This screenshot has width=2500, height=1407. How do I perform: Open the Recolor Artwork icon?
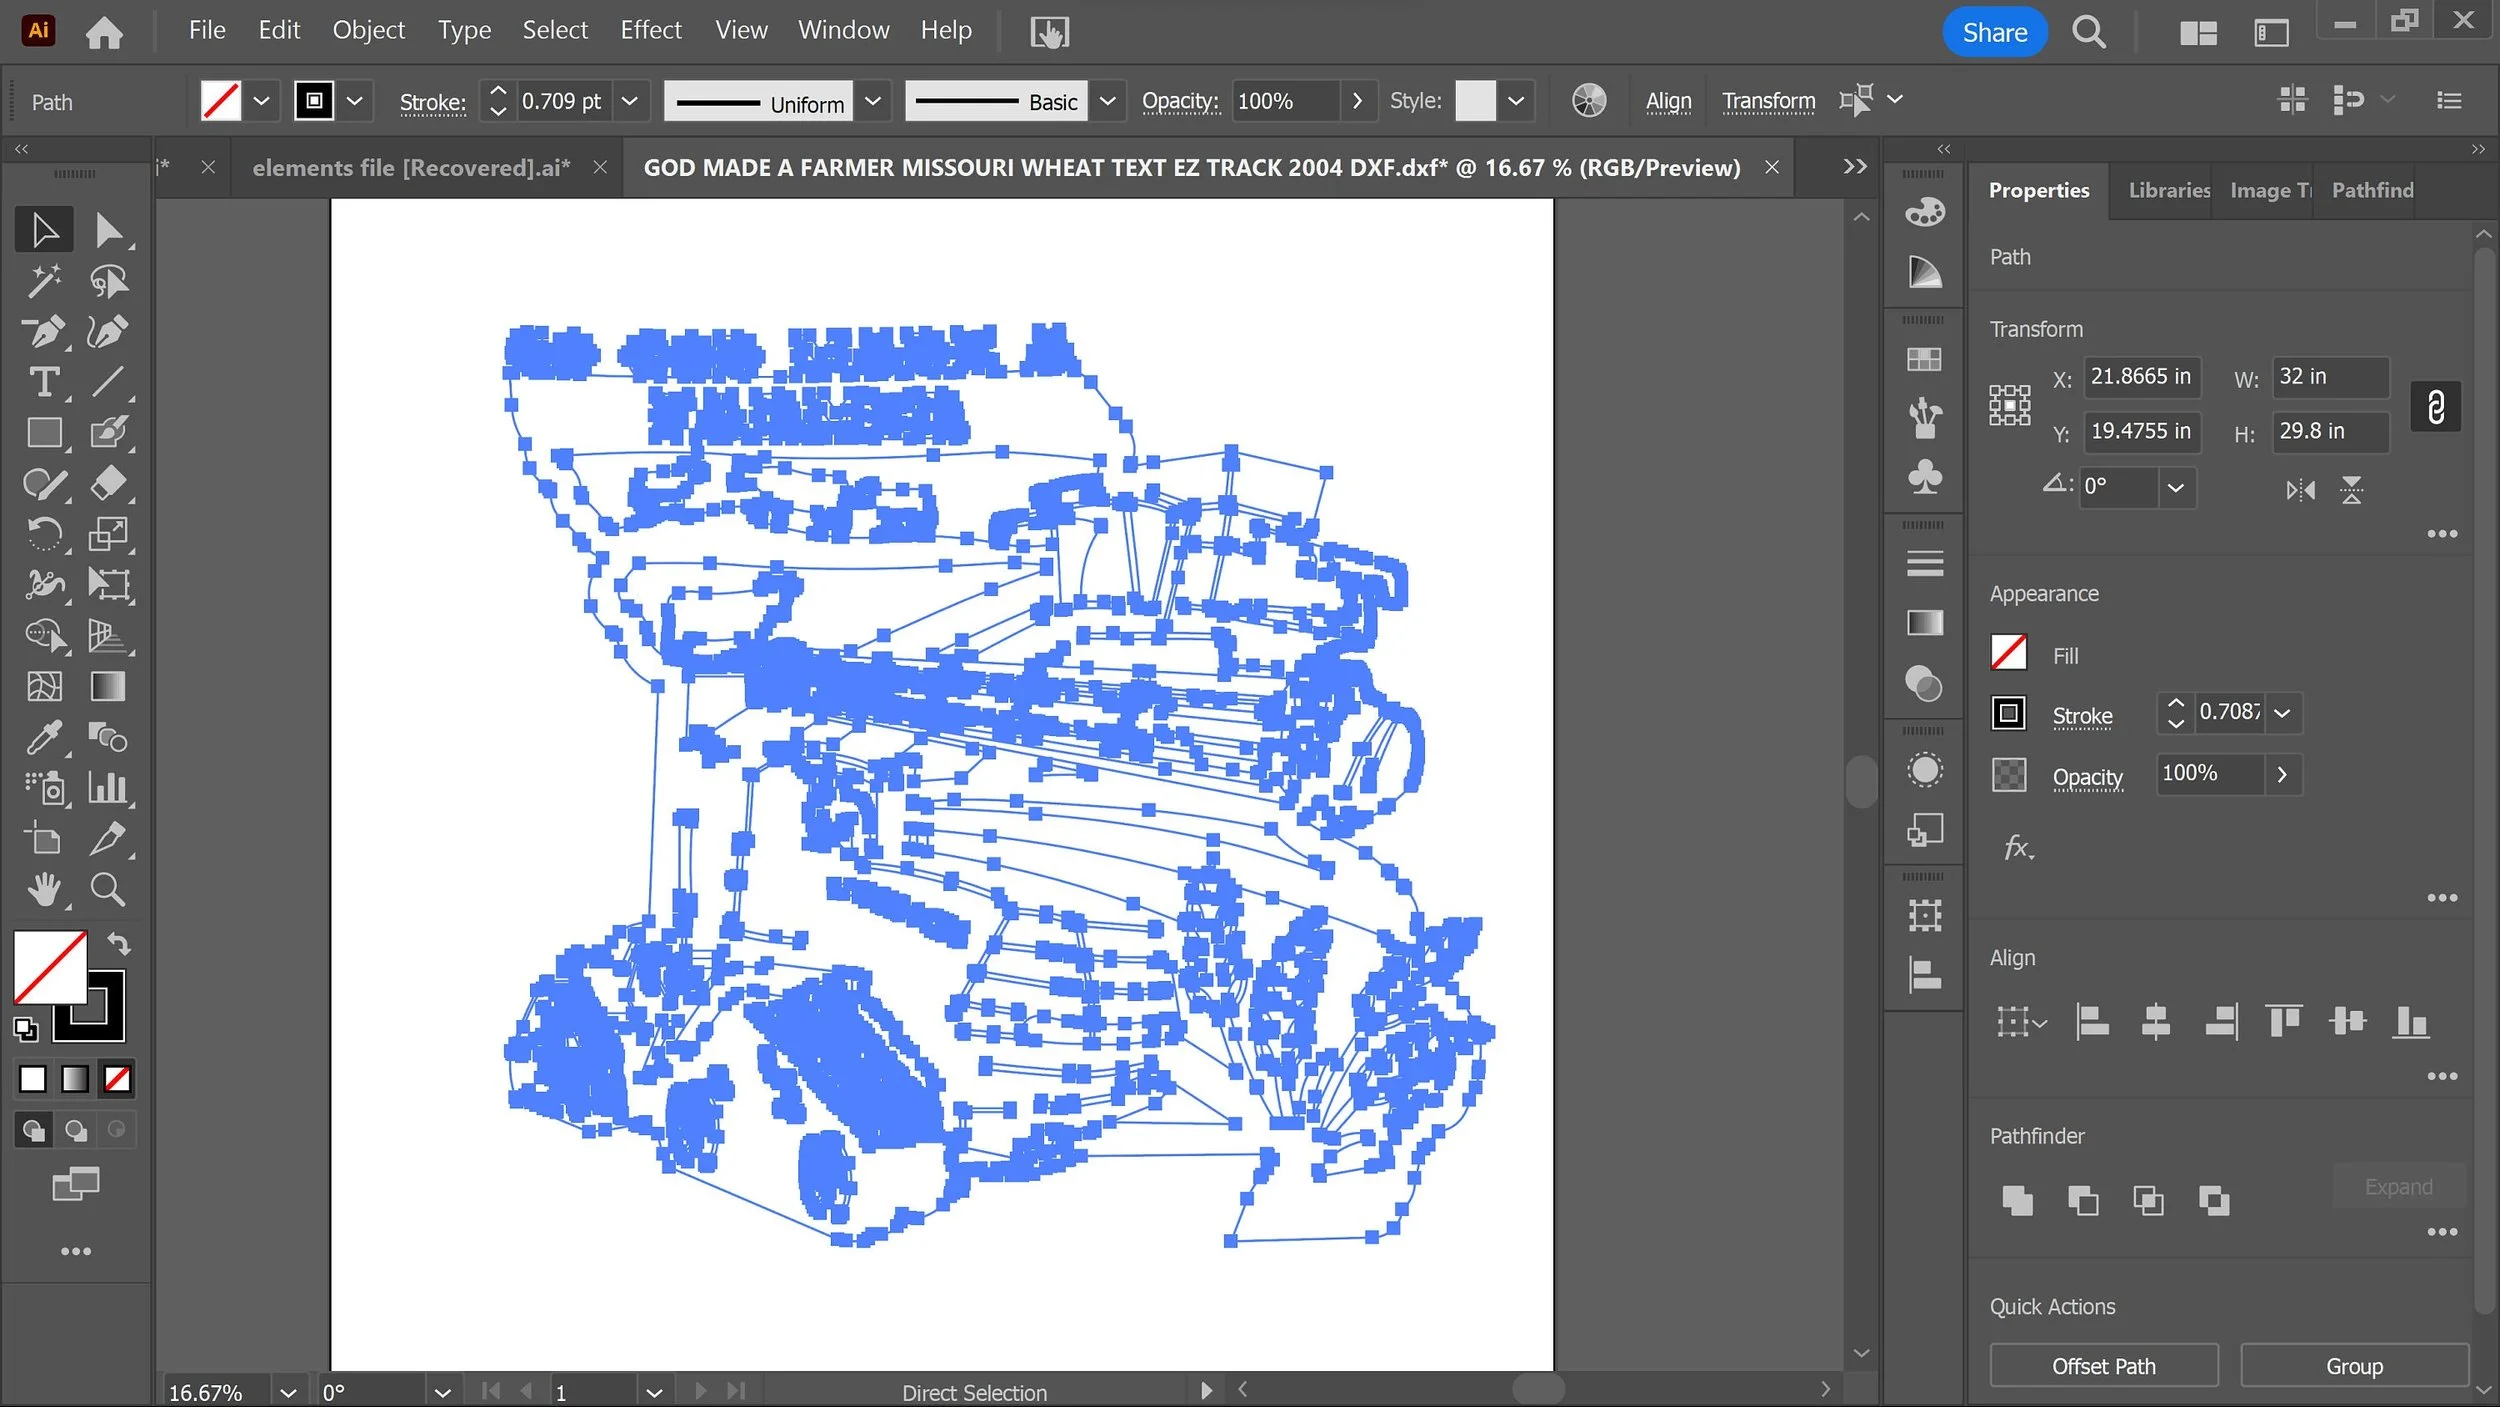click(1588, 101)
